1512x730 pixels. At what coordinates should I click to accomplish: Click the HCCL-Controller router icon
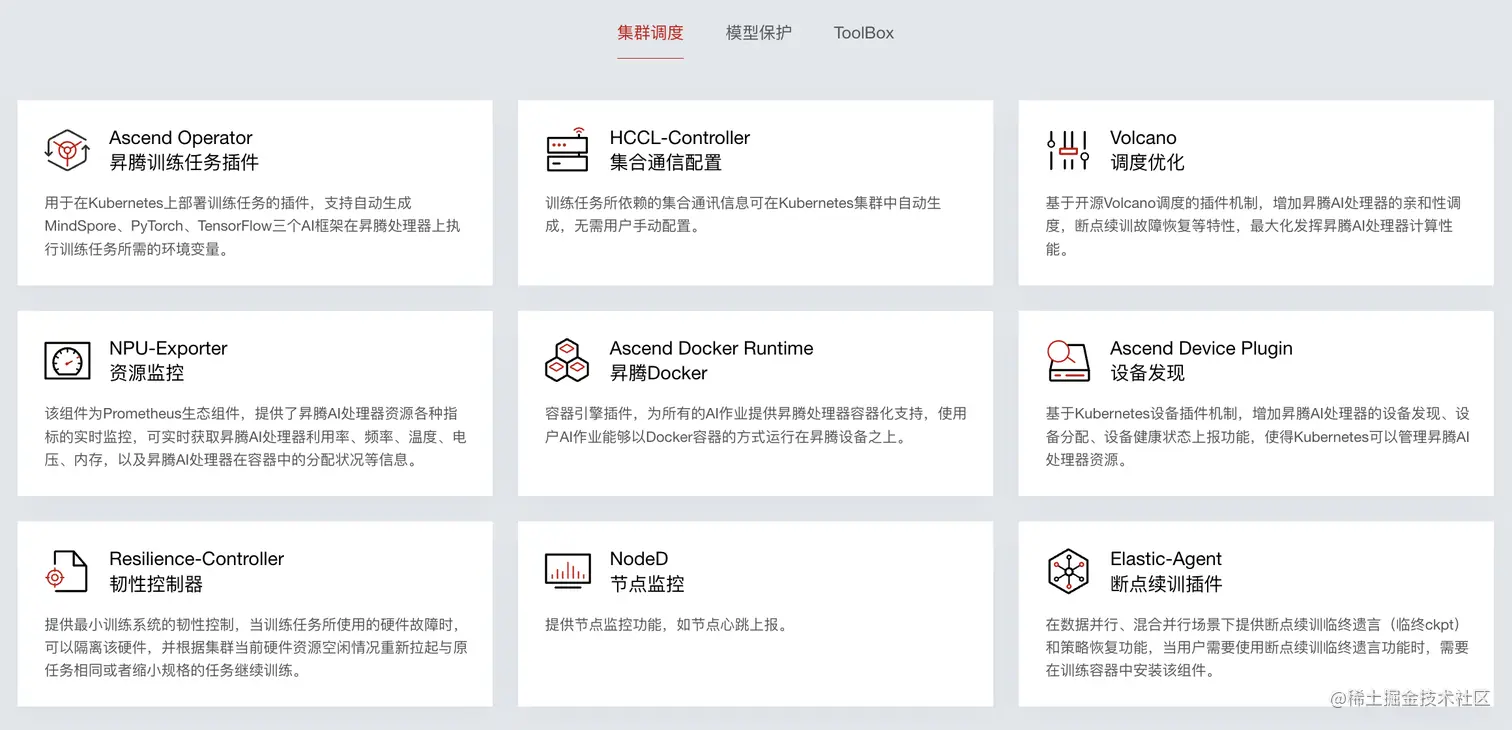pos(567,150)
